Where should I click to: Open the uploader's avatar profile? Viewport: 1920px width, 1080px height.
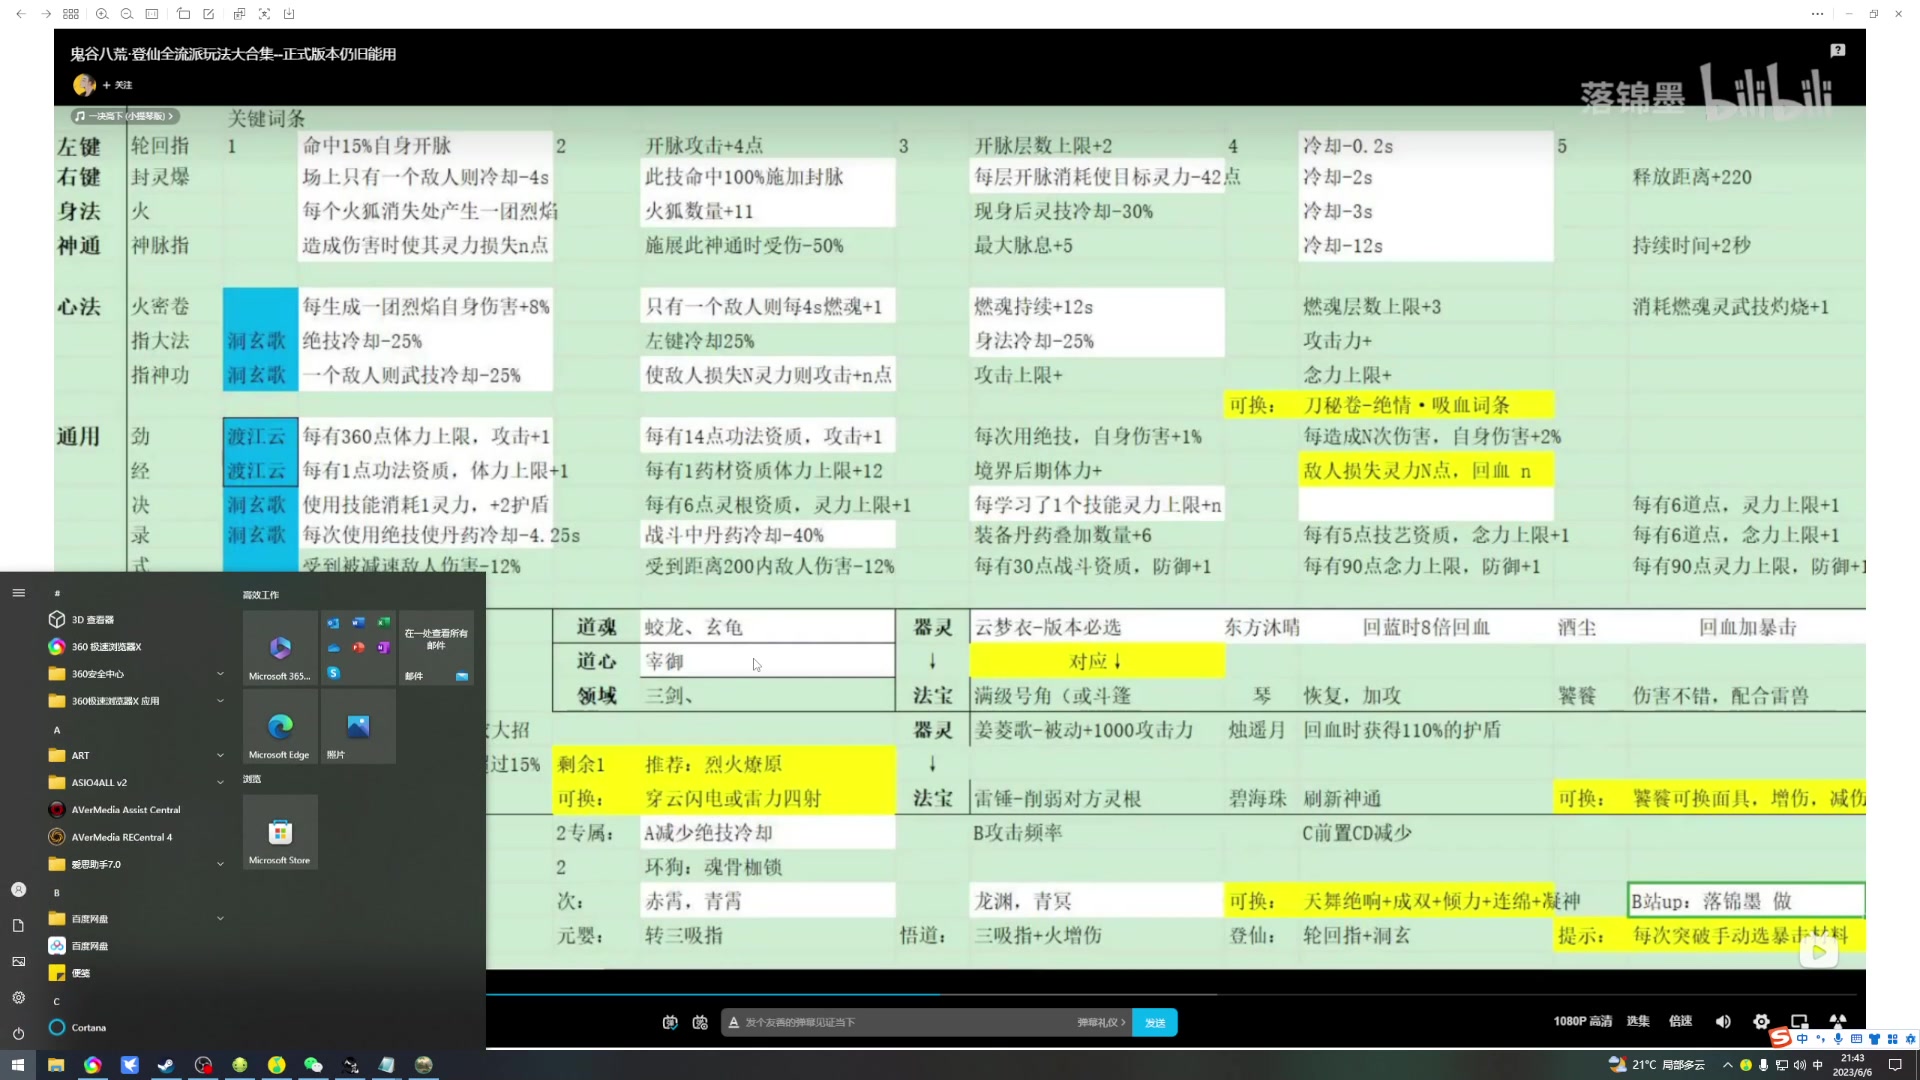tap(84, 85)
